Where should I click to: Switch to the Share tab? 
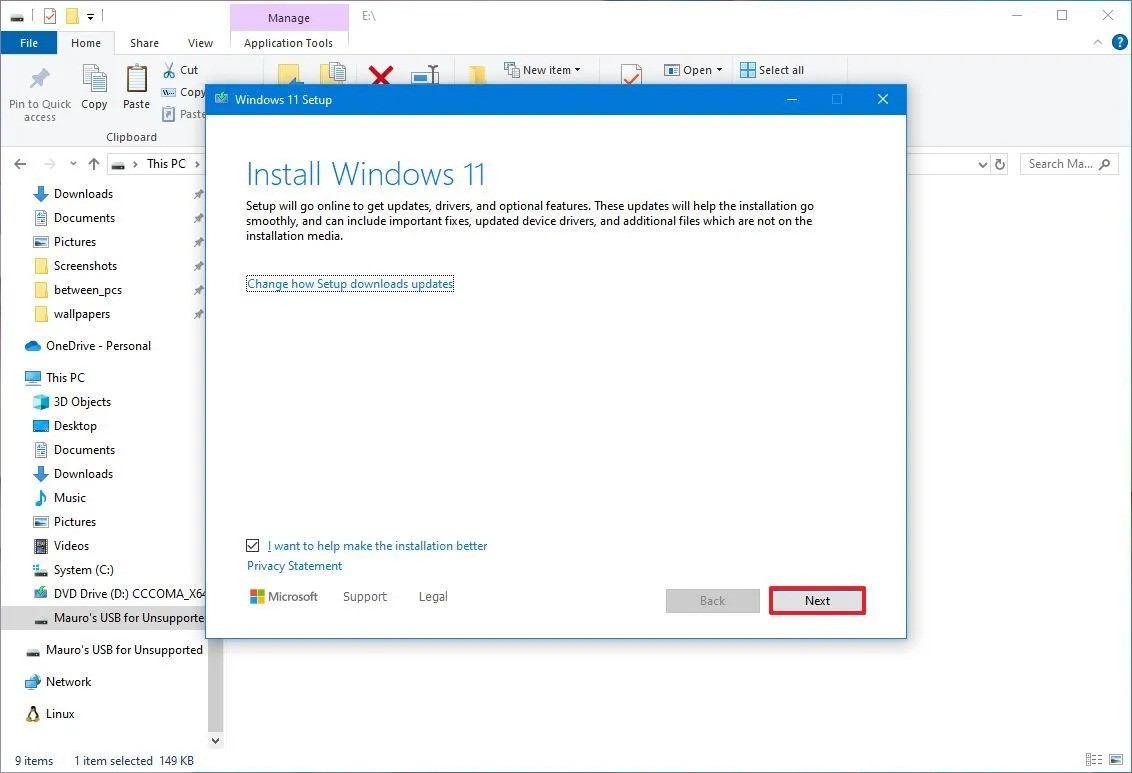click(x=144, y=43)
